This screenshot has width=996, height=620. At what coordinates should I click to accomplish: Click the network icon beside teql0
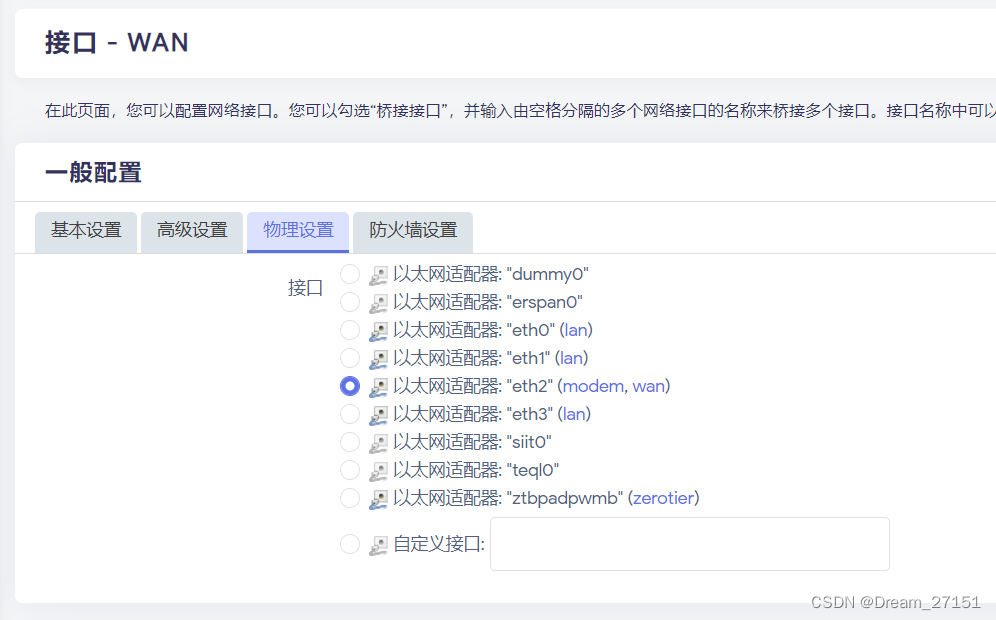378,471
